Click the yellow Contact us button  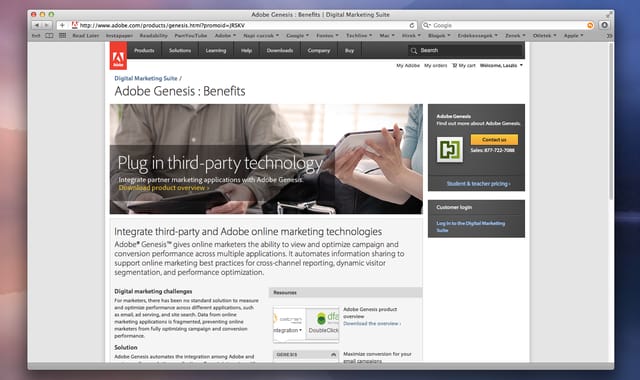point(494,140)
